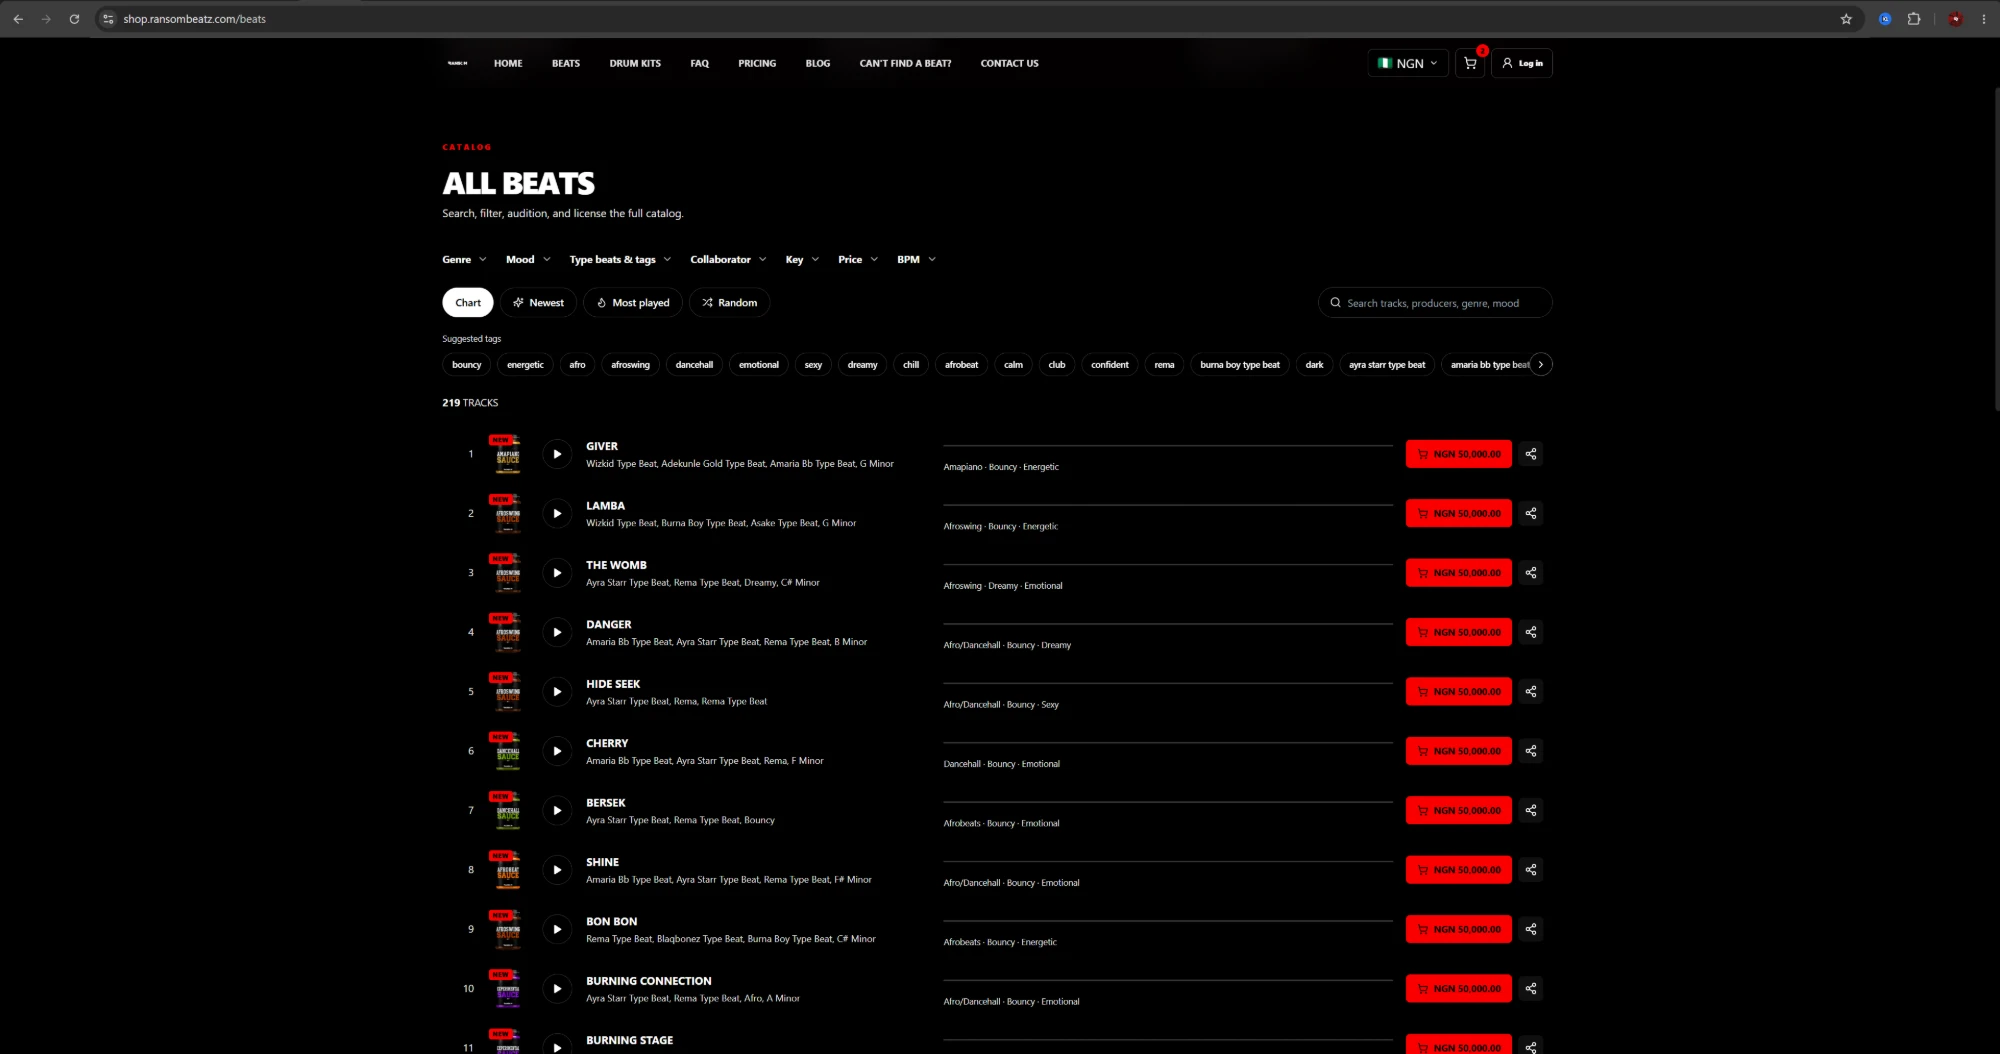Play the HIDE SEEK beat
Screen dimensions: 2000x1054
(x=557, y=692)
